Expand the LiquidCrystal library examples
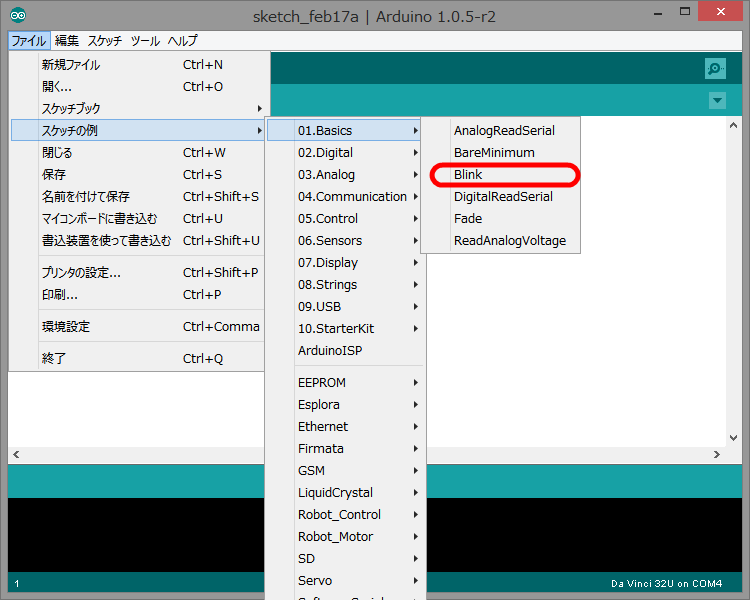Viewport: 750px width, 600px height. (x=343, y=493)
